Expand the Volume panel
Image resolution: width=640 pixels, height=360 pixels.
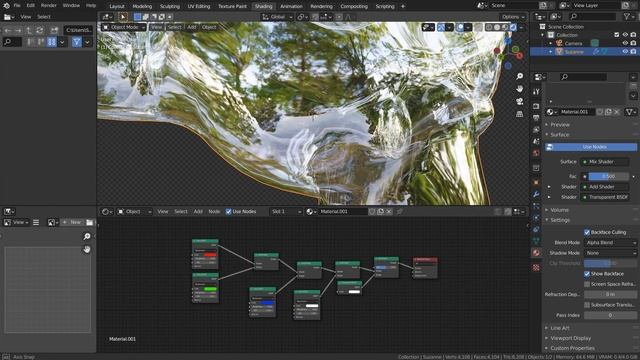[x=559, y=210]
